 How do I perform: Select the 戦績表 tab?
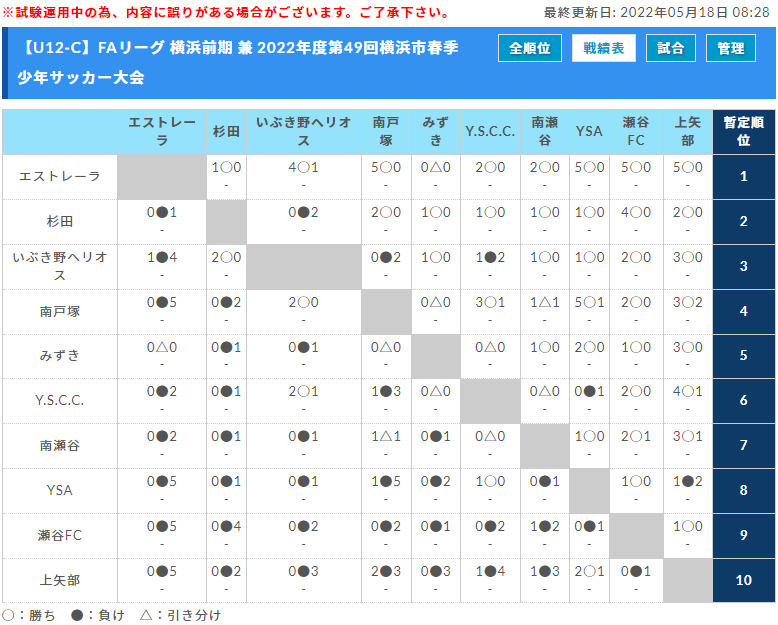pos(603,48)
